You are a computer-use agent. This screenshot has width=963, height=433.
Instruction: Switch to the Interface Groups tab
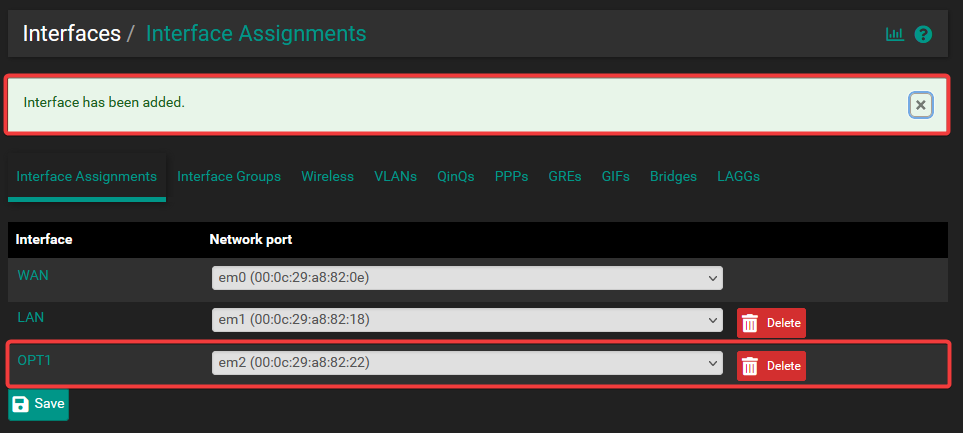tap(229, 176)
